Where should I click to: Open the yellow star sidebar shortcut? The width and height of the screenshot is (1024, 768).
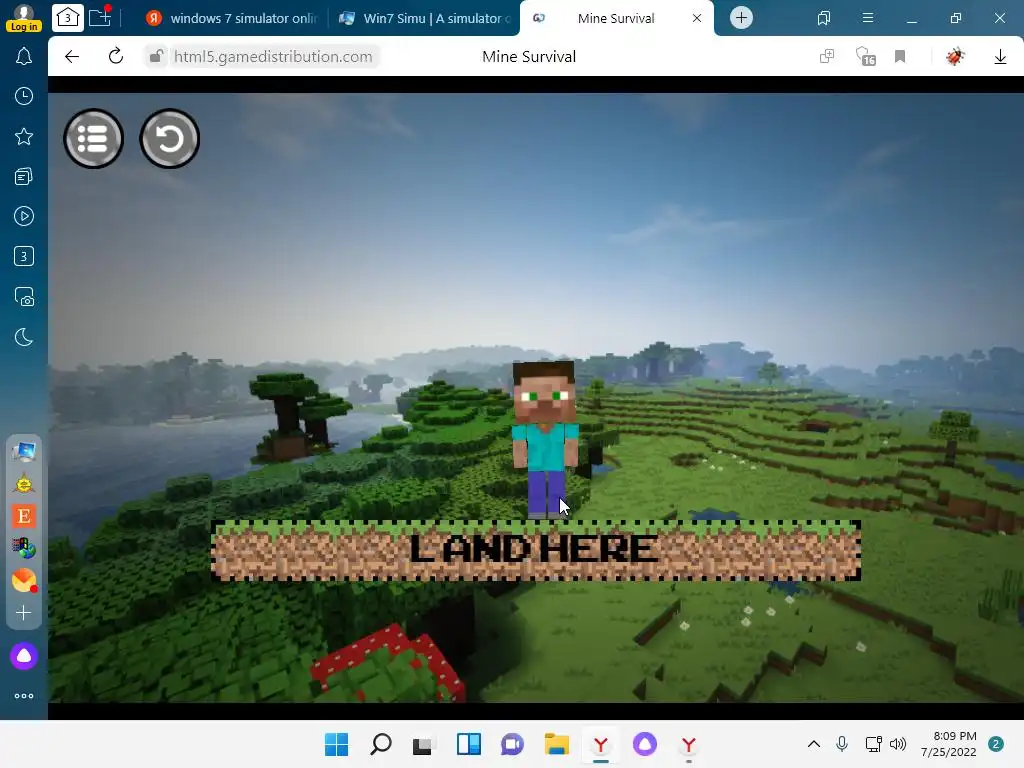pos(24,484)
